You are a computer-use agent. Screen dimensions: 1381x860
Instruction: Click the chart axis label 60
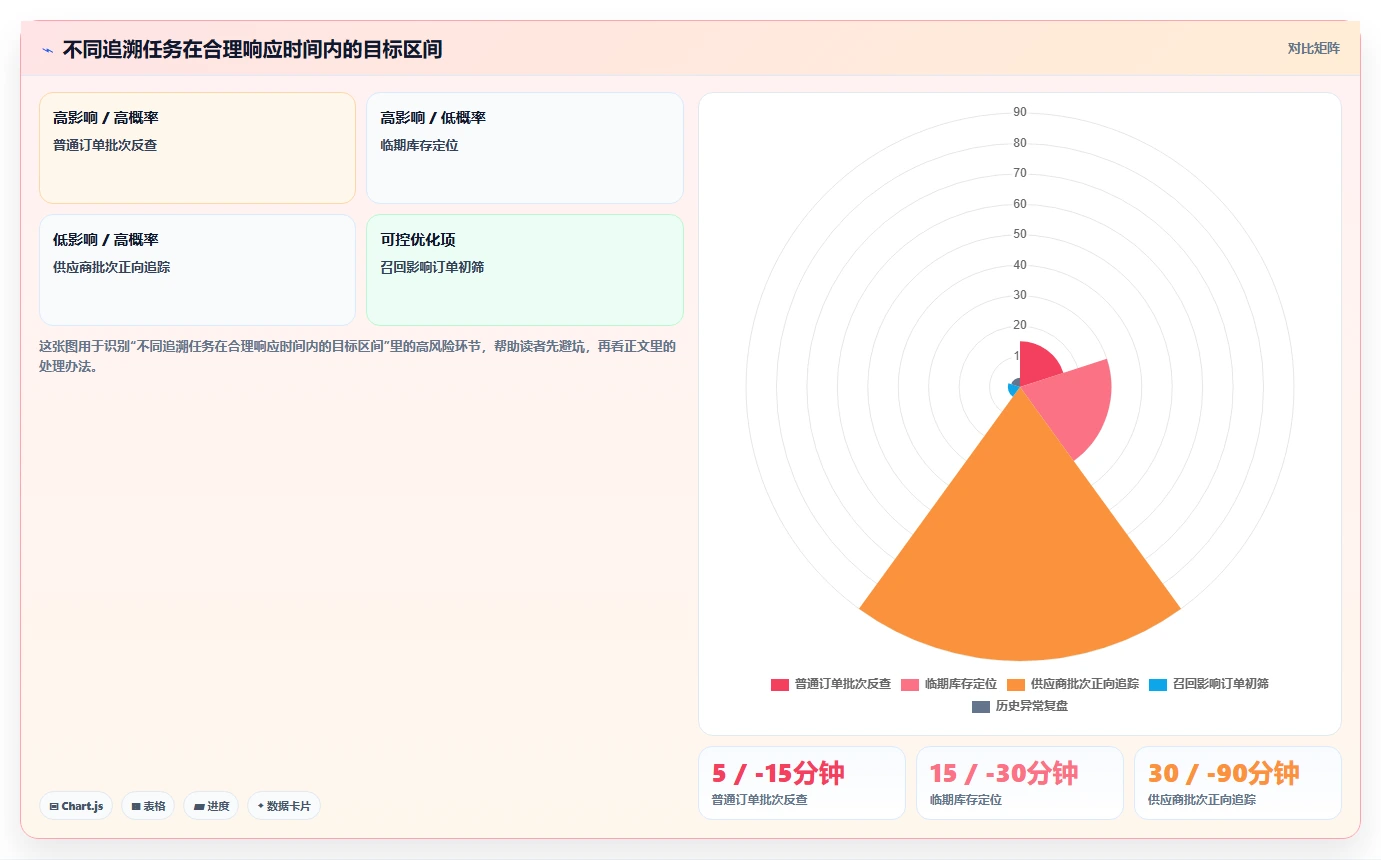pyautogui.click(x=1020, y=204)
